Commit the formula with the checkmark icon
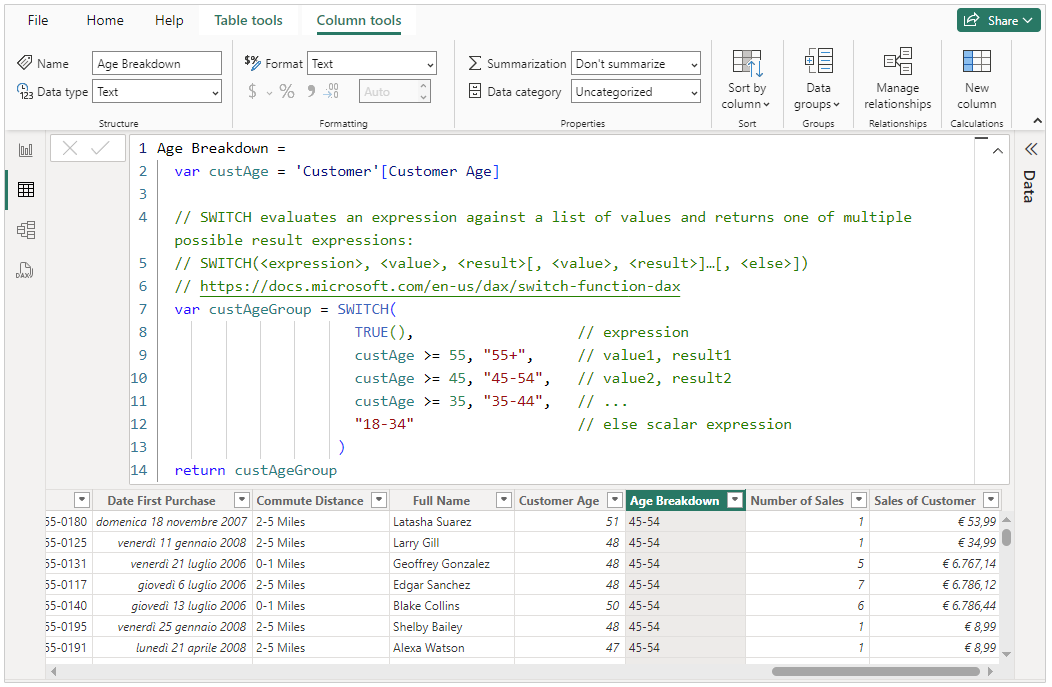Viewport: 1052px width, 687px height. click(100, 148)
